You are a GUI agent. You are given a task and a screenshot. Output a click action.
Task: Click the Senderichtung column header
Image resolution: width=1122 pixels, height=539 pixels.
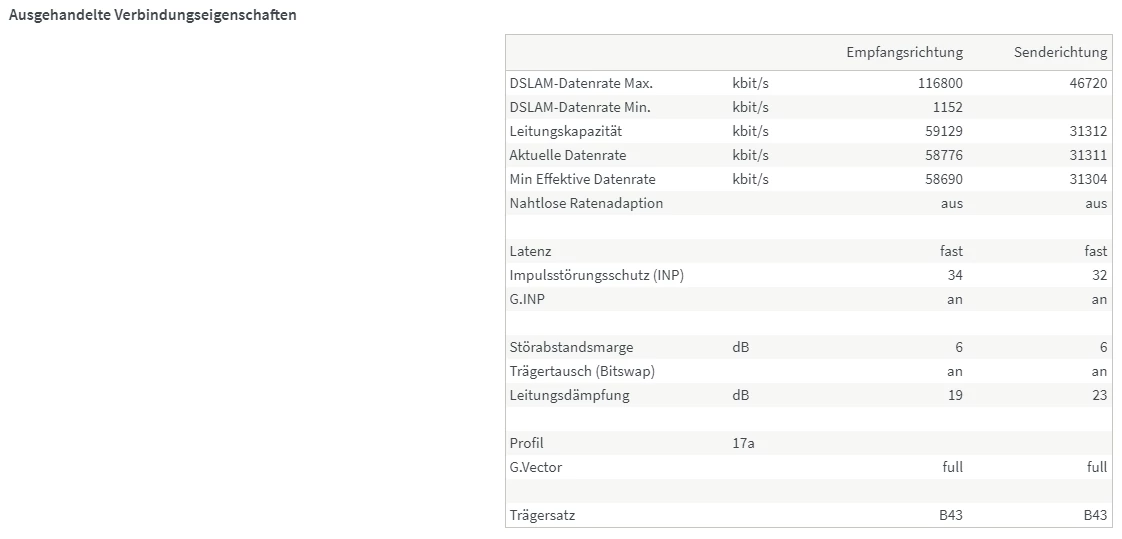(1060, 52)
